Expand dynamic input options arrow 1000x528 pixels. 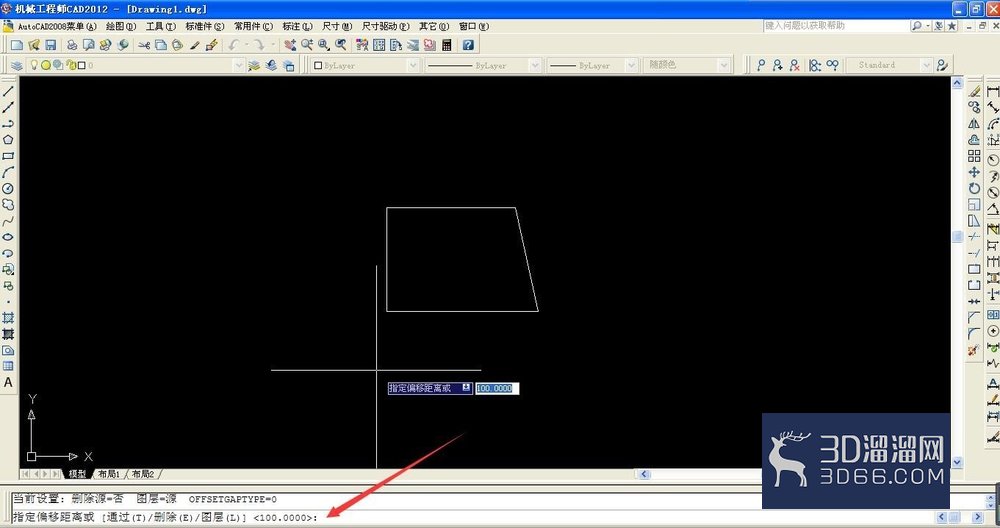click(x=466, y=388)
